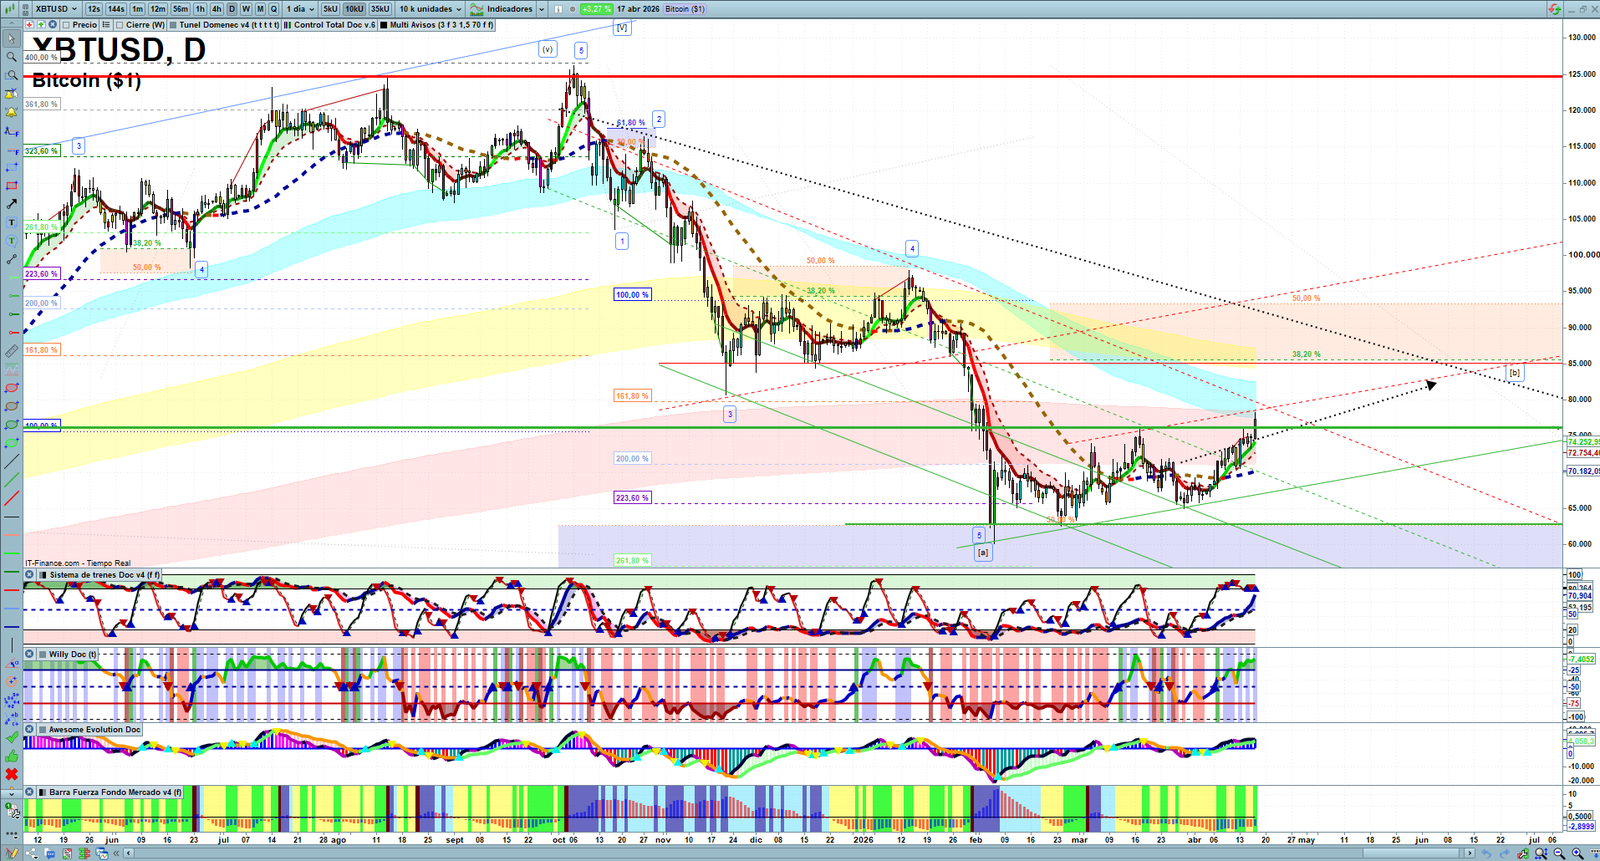The height and width of the screenshot is (861, 1600).
Task: Select the cursor pointer tool in left toolbar
Action: pyautogui.click(x=12, y=39)
